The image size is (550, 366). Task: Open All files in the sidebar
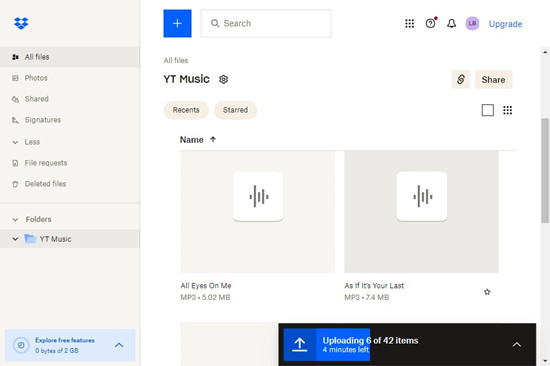pos(70,57)
